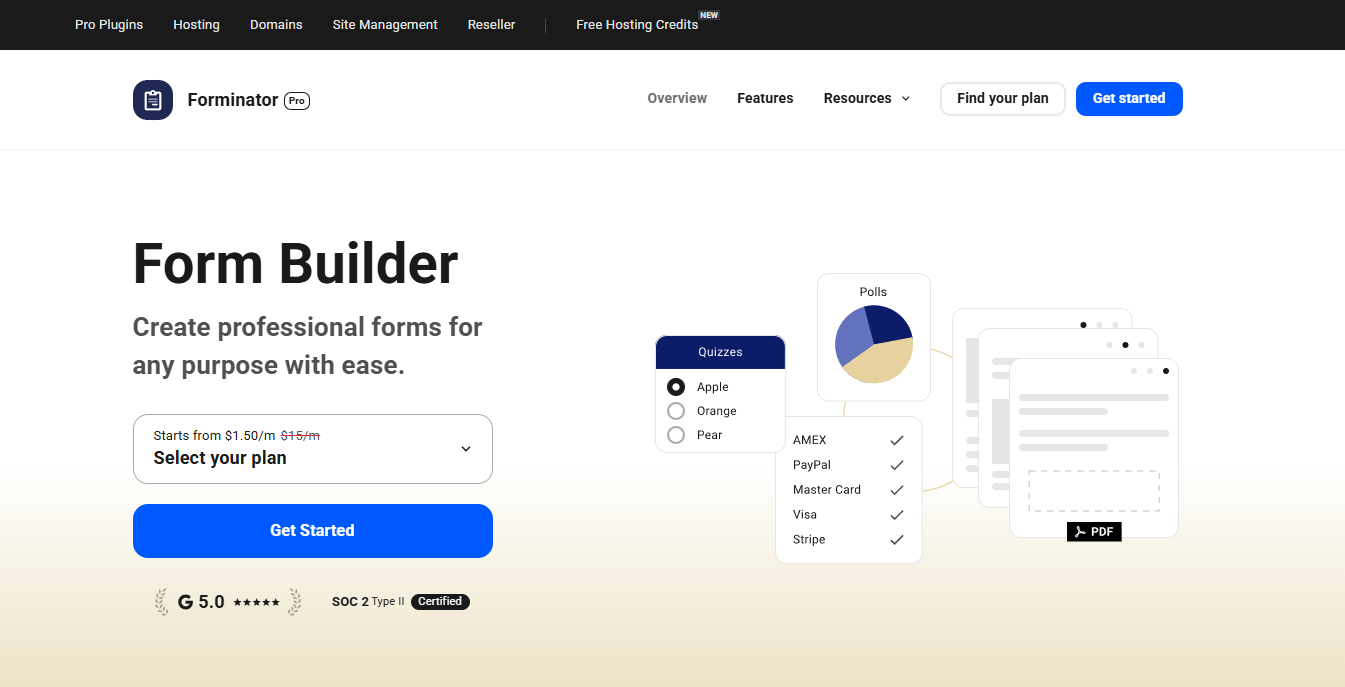Click the Google G rating icon
The image size is (1345, 687).
185,602
